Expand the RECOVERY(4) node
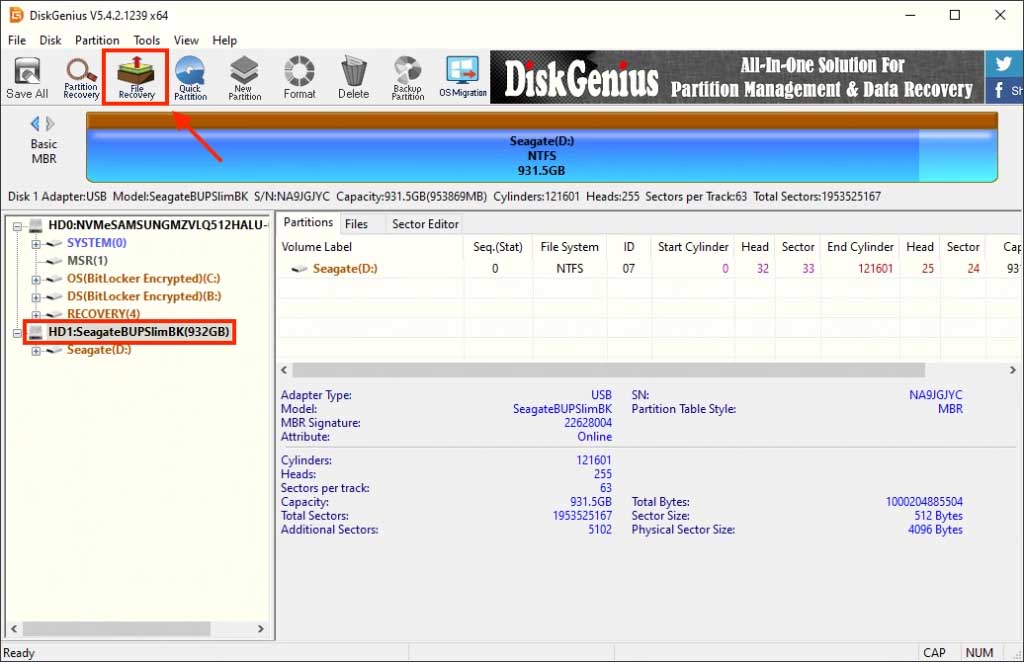This screenshot has height=662, width=1024. (x=36, y=315)
